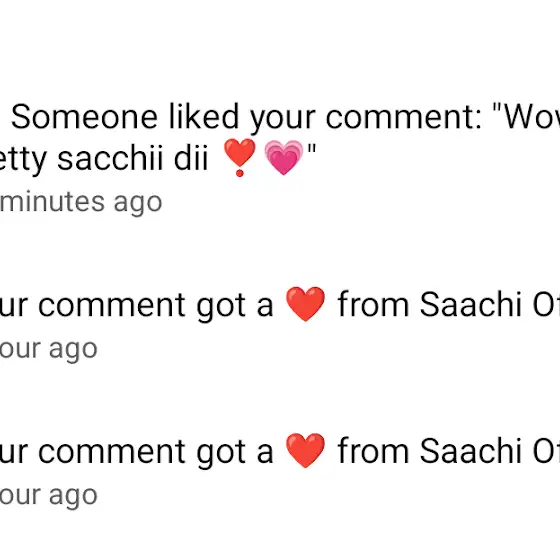The image size is (560, 560).
Task: Click the "sacchii dii" comment text
Action: [132, 158]
